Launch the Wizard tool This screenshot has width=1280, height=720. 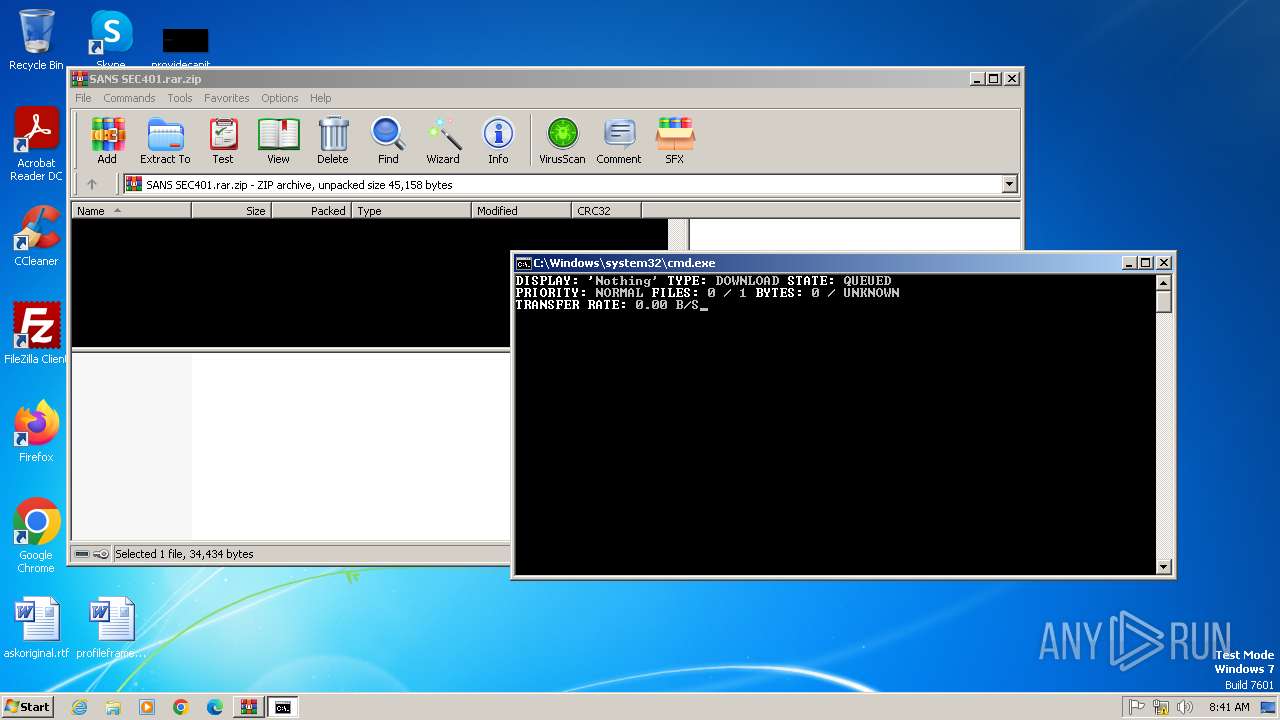[443, 141]
